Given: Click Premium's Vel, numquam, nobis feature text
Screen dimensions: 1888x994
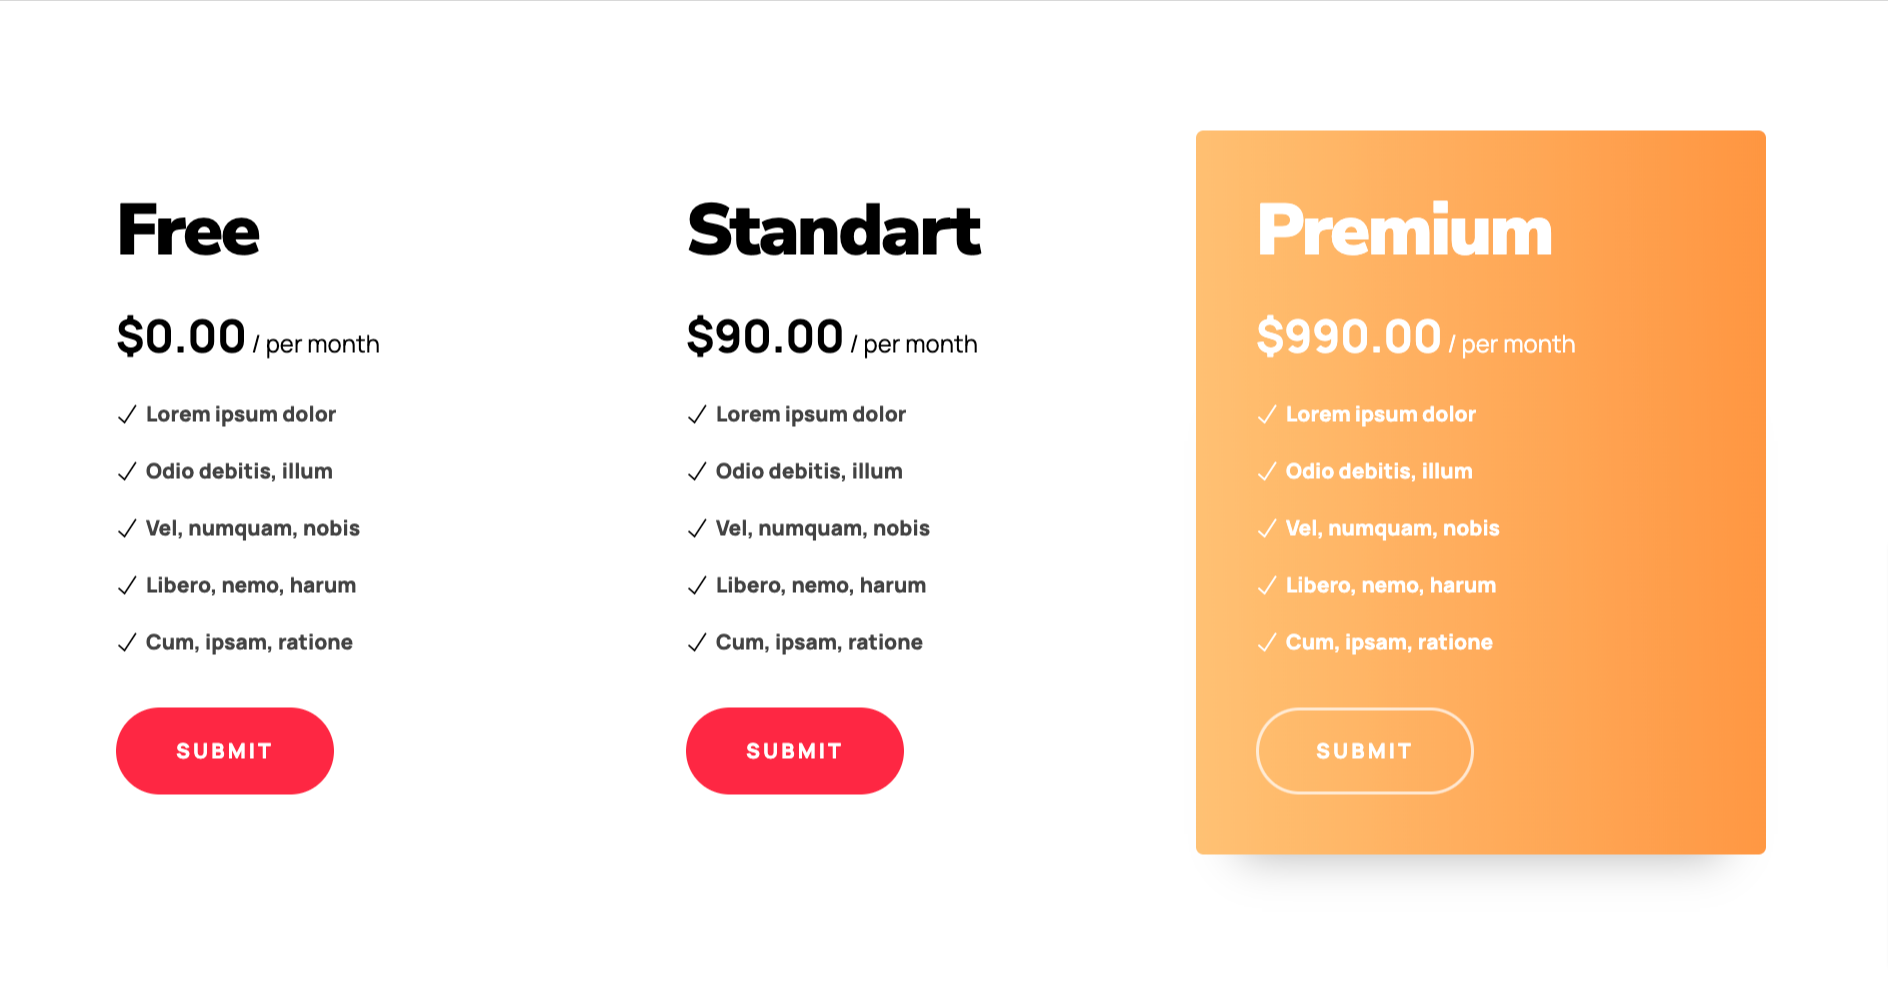Looking at the screenshot, I should [1392, 528].
